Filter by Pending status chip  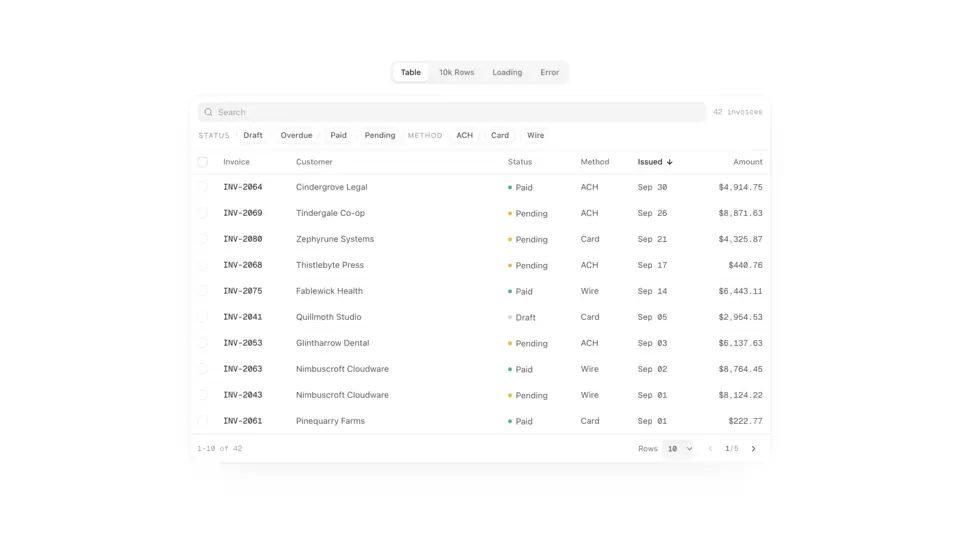(x=380, y=135)
